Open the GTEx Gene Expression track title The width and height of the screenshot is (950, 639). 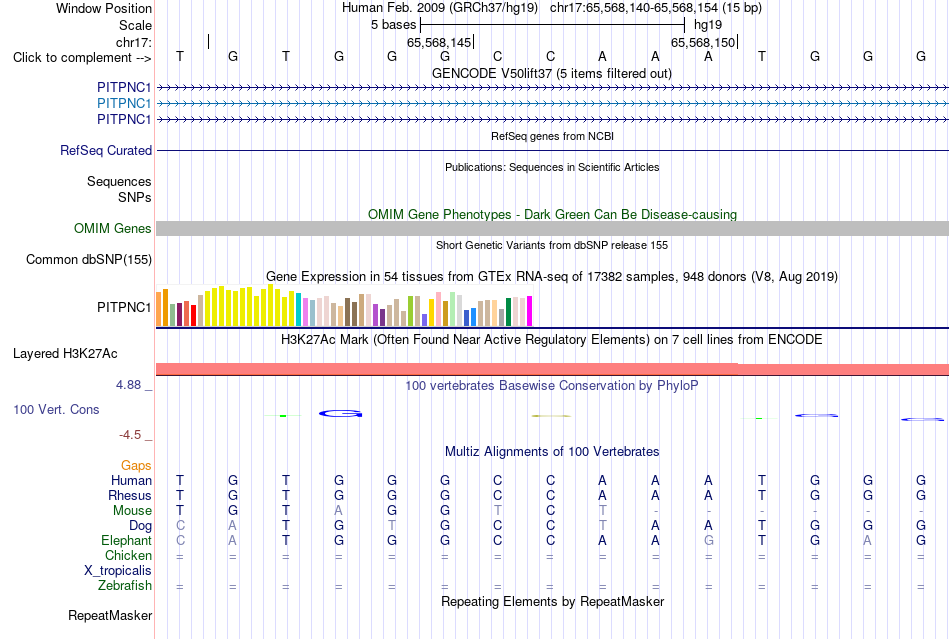[552, 277]
